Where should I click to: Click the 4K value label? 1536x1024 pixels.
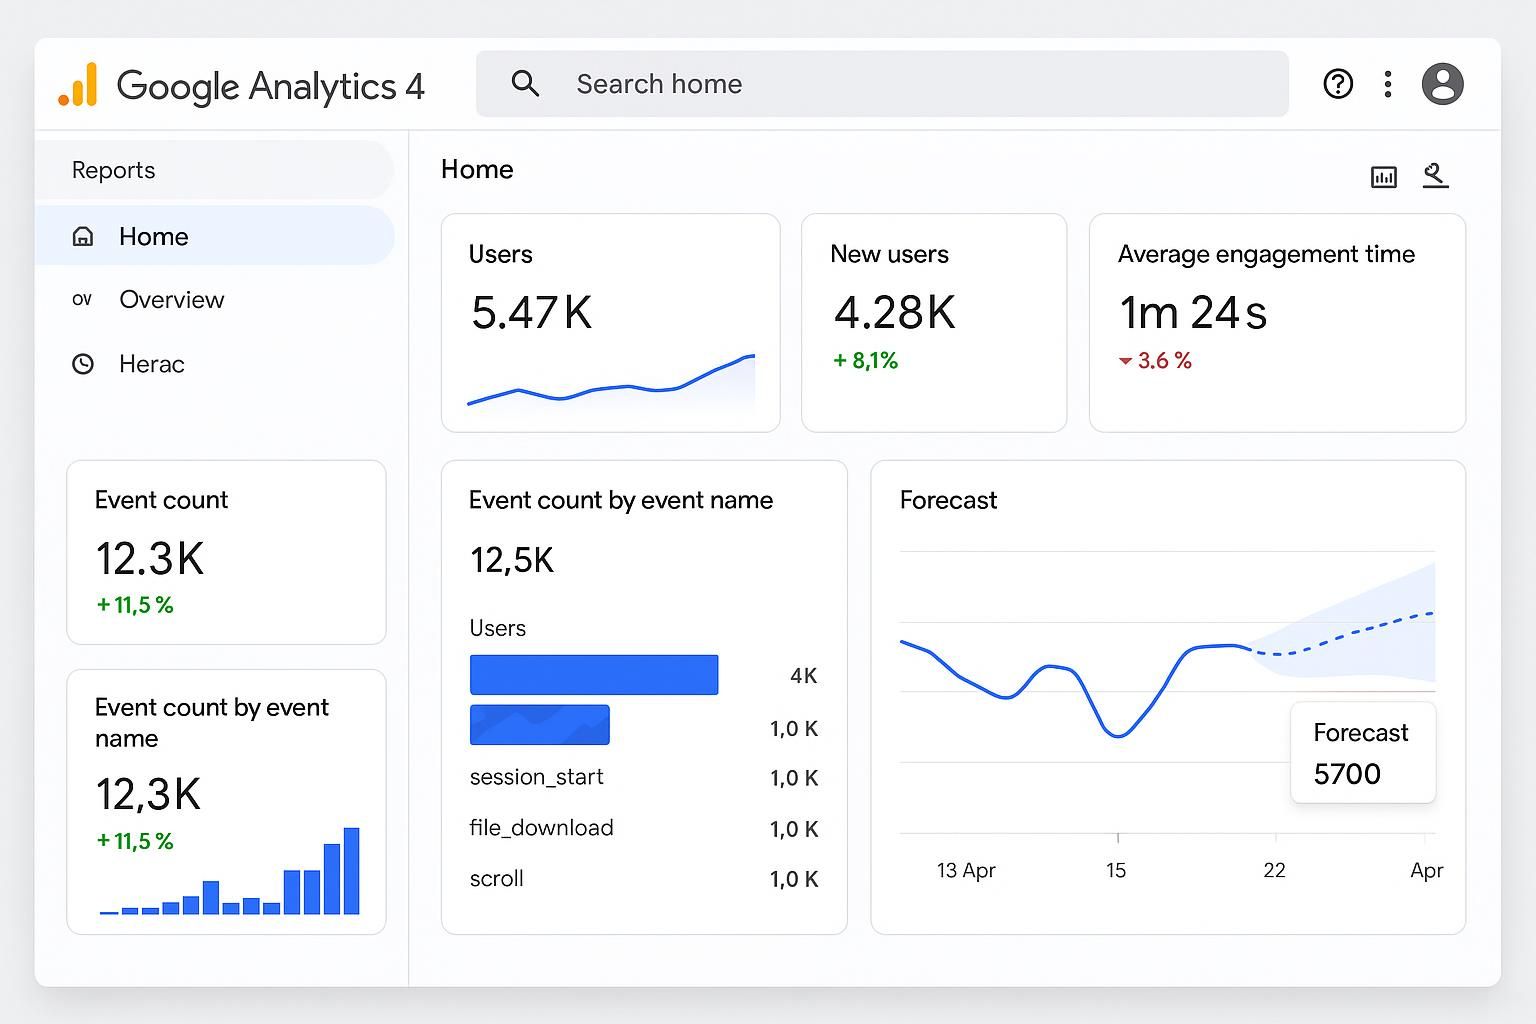click(x=804, y=676)
